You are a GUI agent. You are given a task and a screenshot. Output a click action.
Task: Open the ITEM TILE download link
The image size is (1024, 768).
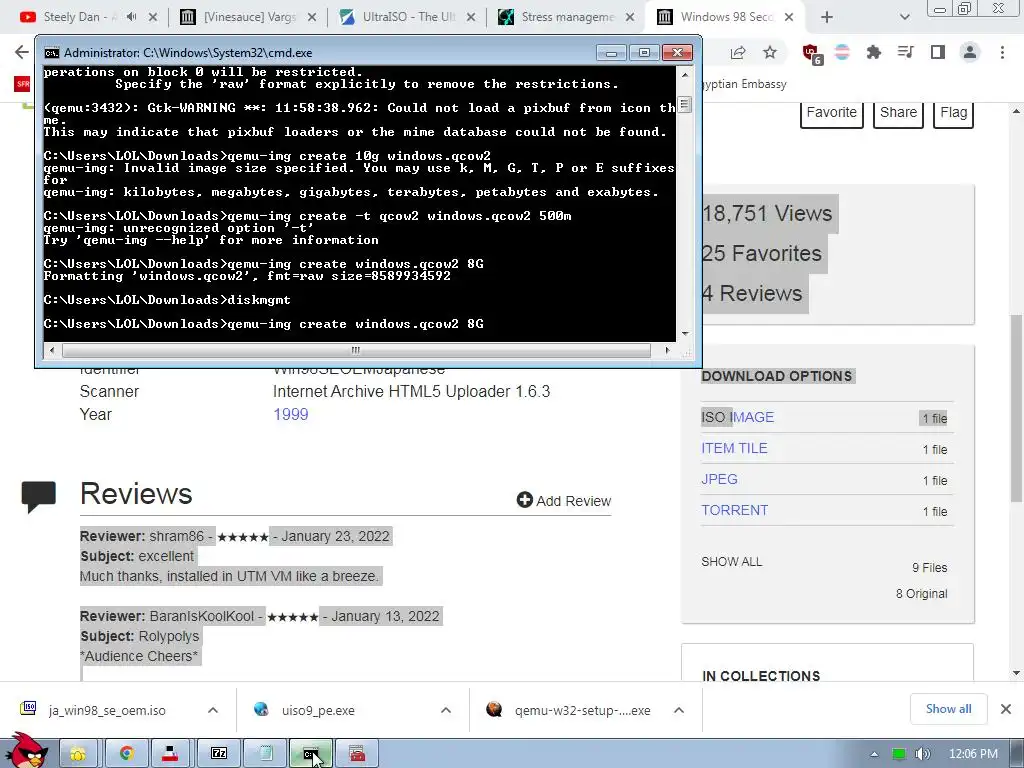coord(734,448)
